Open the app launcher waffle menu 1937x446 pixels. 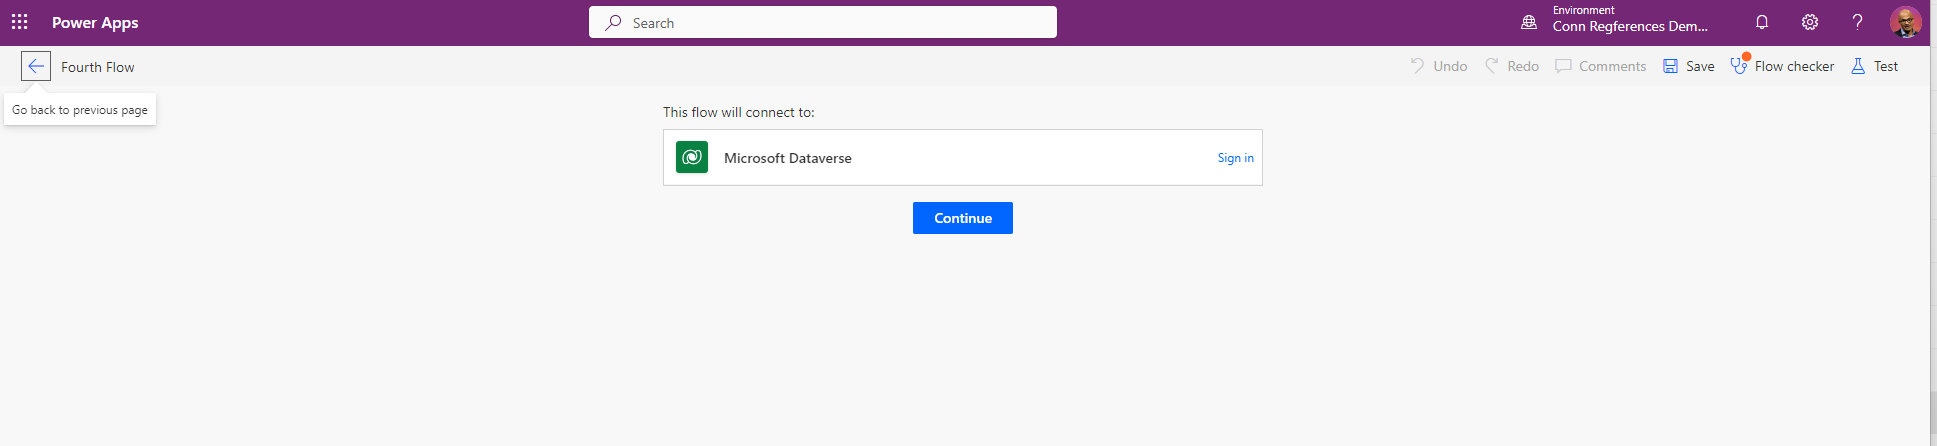point(19,22)
